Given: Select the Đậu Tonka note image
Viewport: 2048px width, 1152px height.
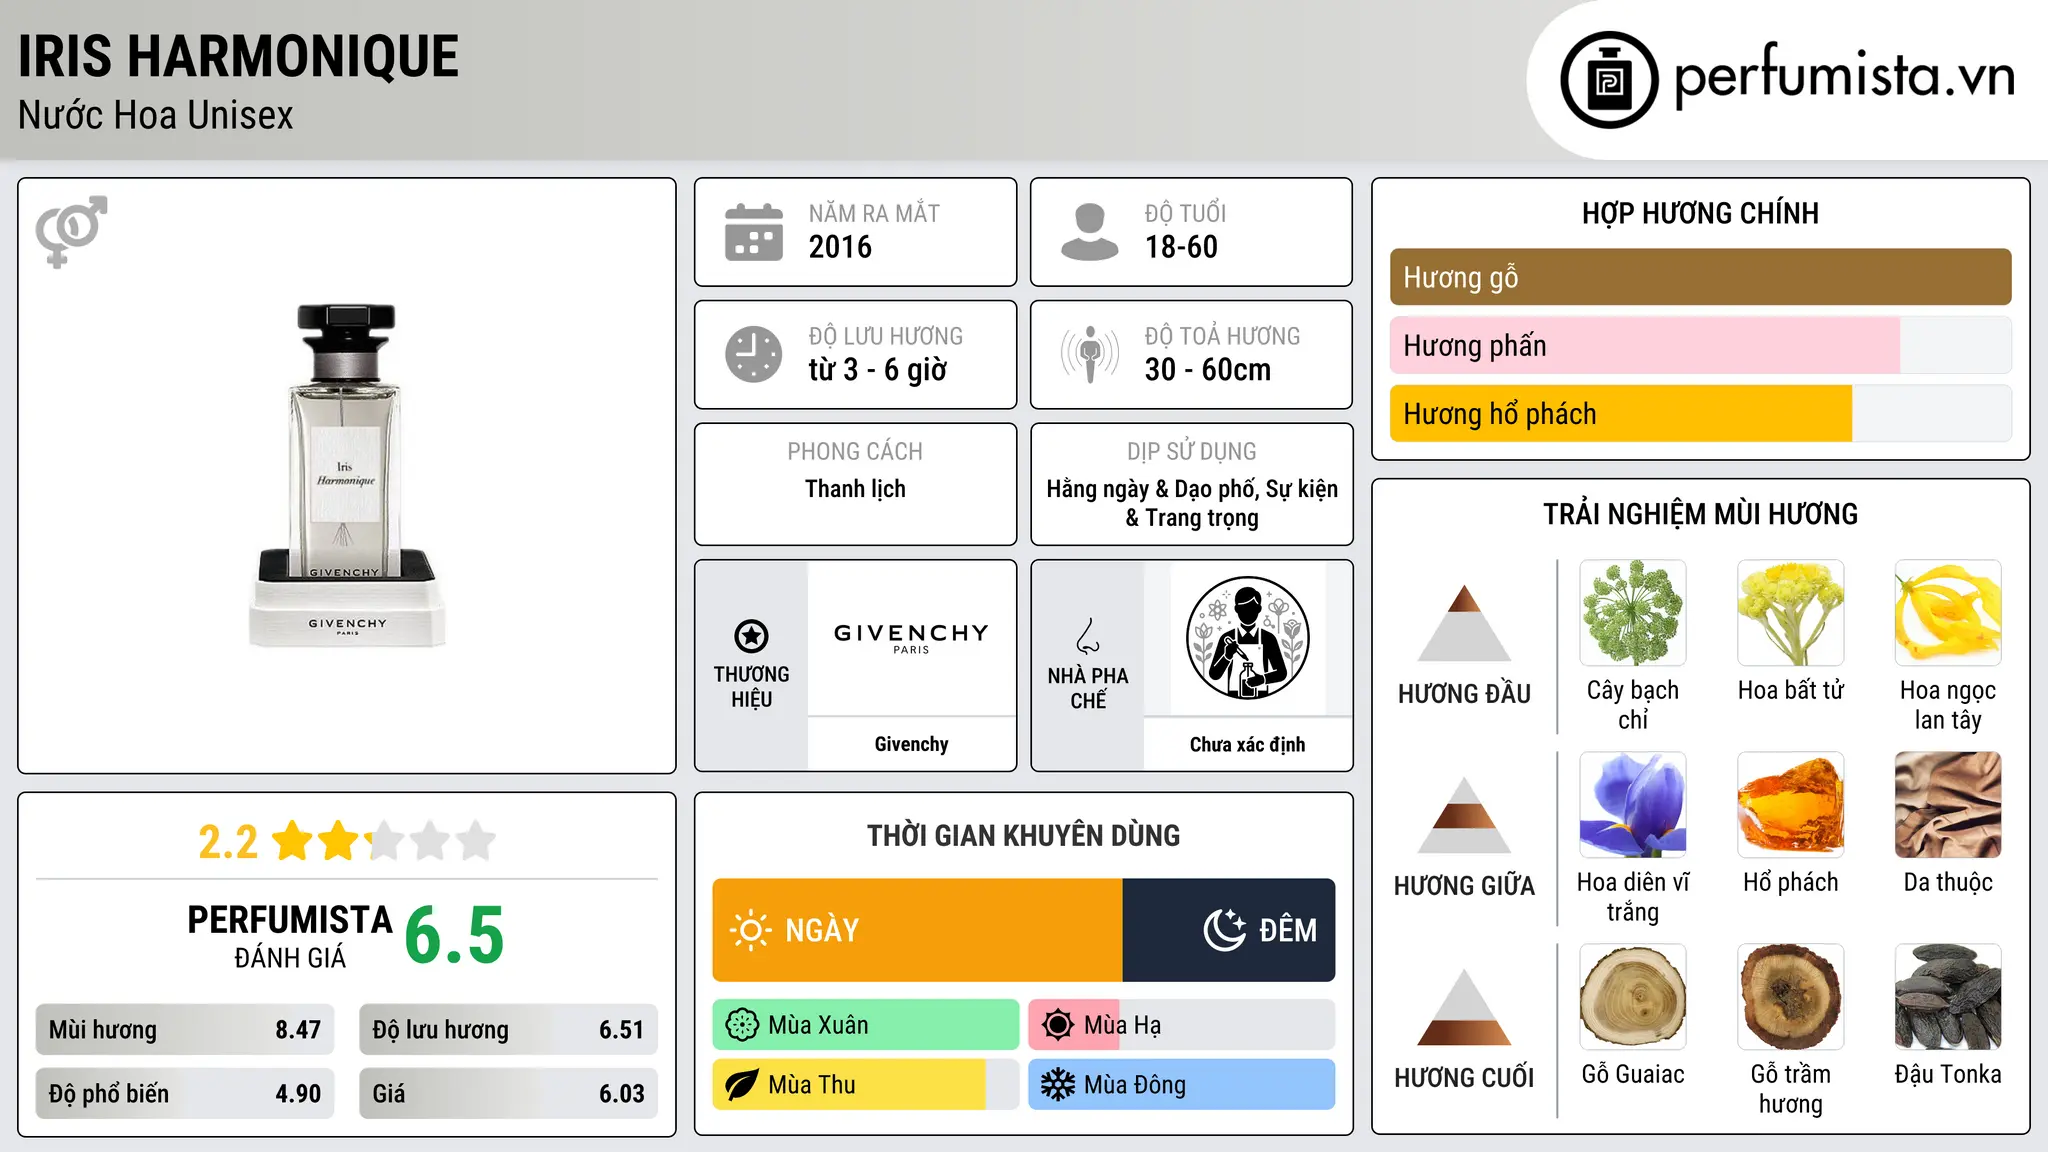Looking at the screenshot, I should 1948,997.
